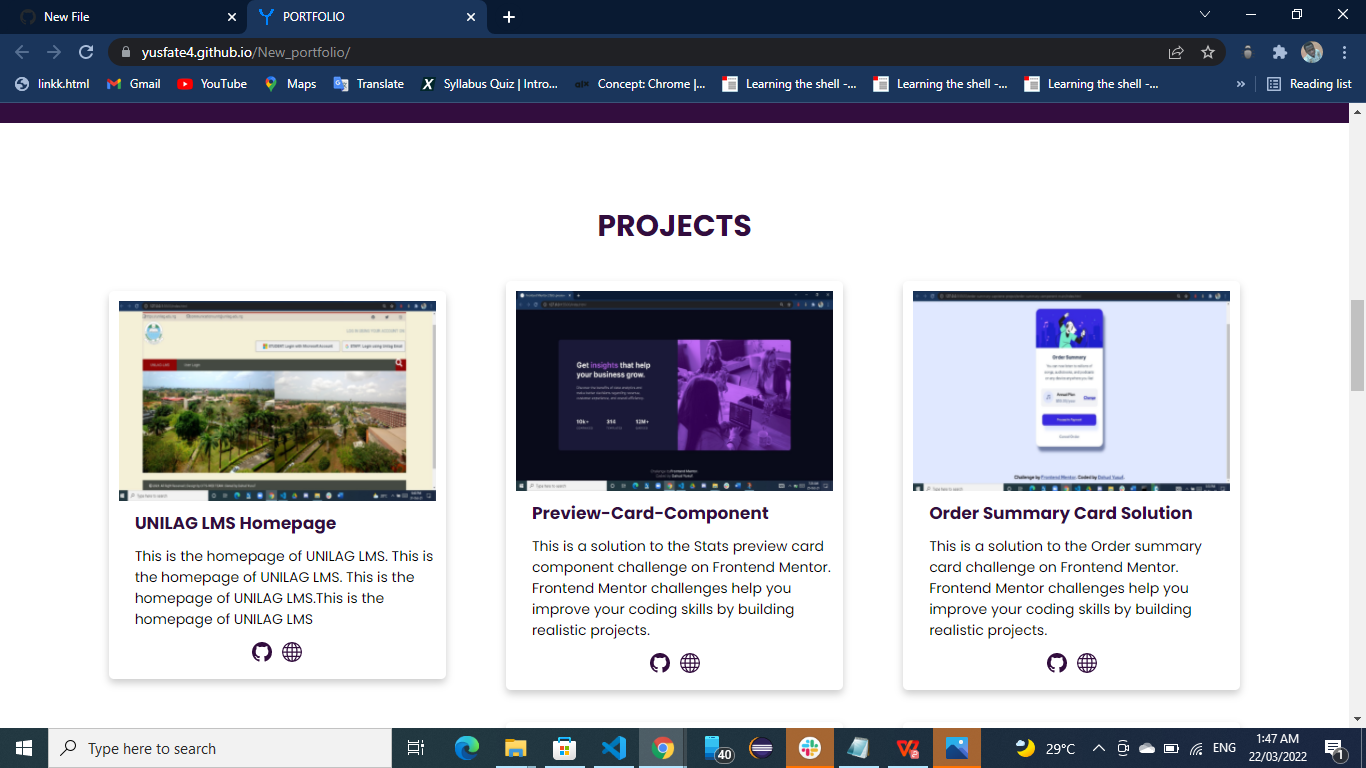Open Photos app in taskbar
Viewport: 1366px width, 768px height.
tap(957, 748)
